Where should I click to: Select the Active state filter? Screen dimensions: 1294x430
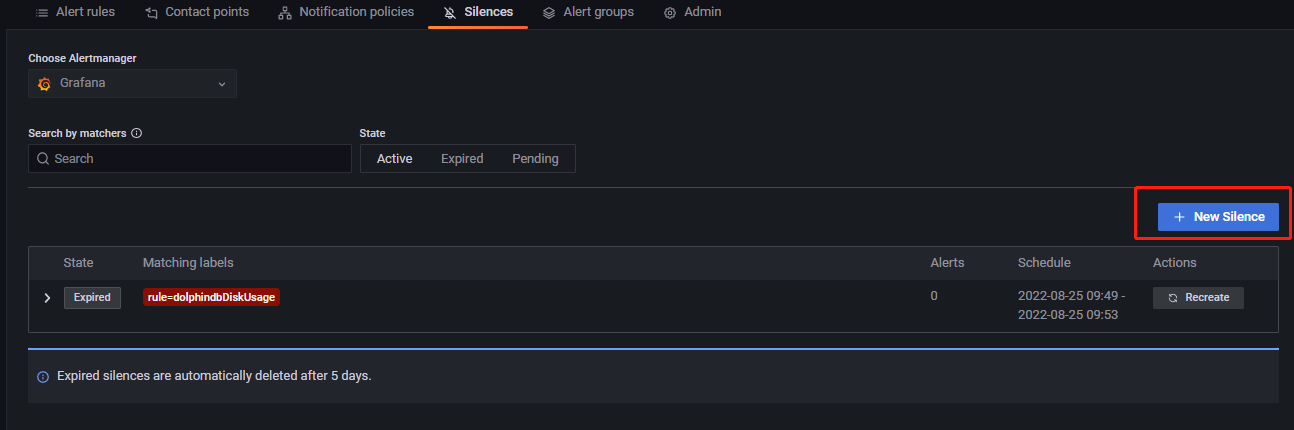click(x=394, y=159)
